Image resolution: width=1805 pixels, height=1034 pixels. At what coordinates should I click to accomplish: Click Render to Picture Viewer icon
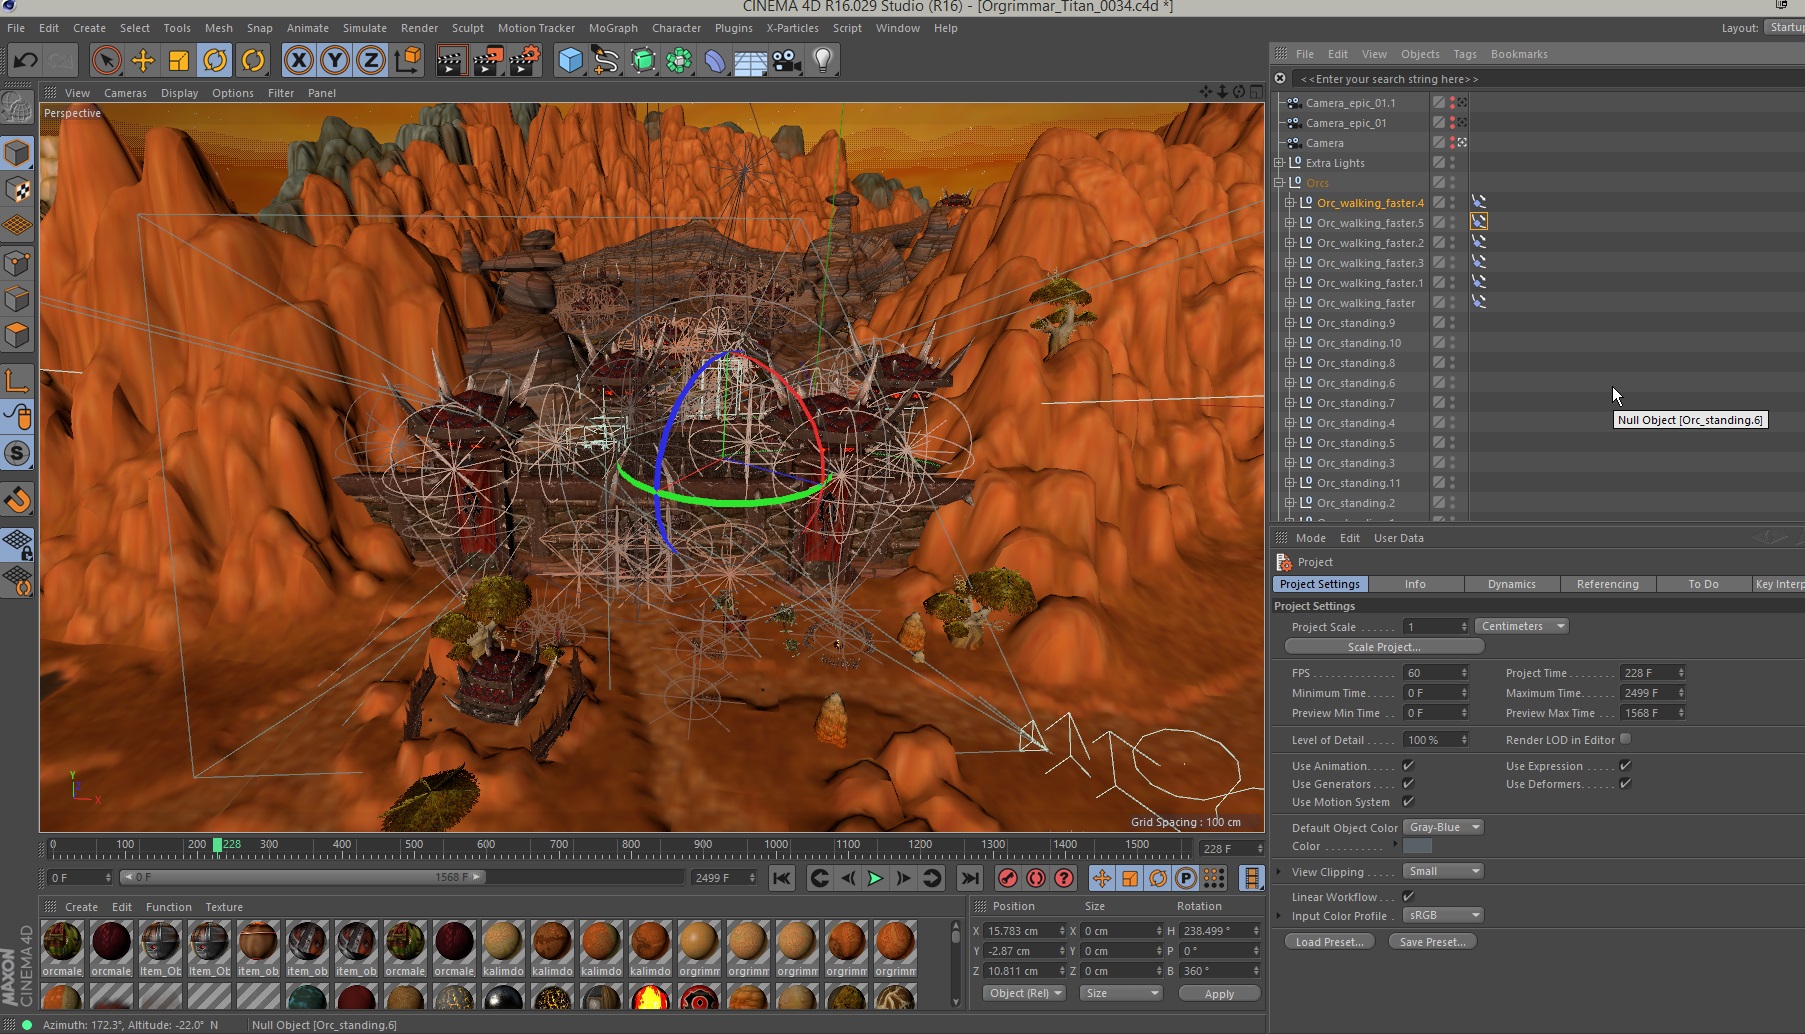(488, 61)
